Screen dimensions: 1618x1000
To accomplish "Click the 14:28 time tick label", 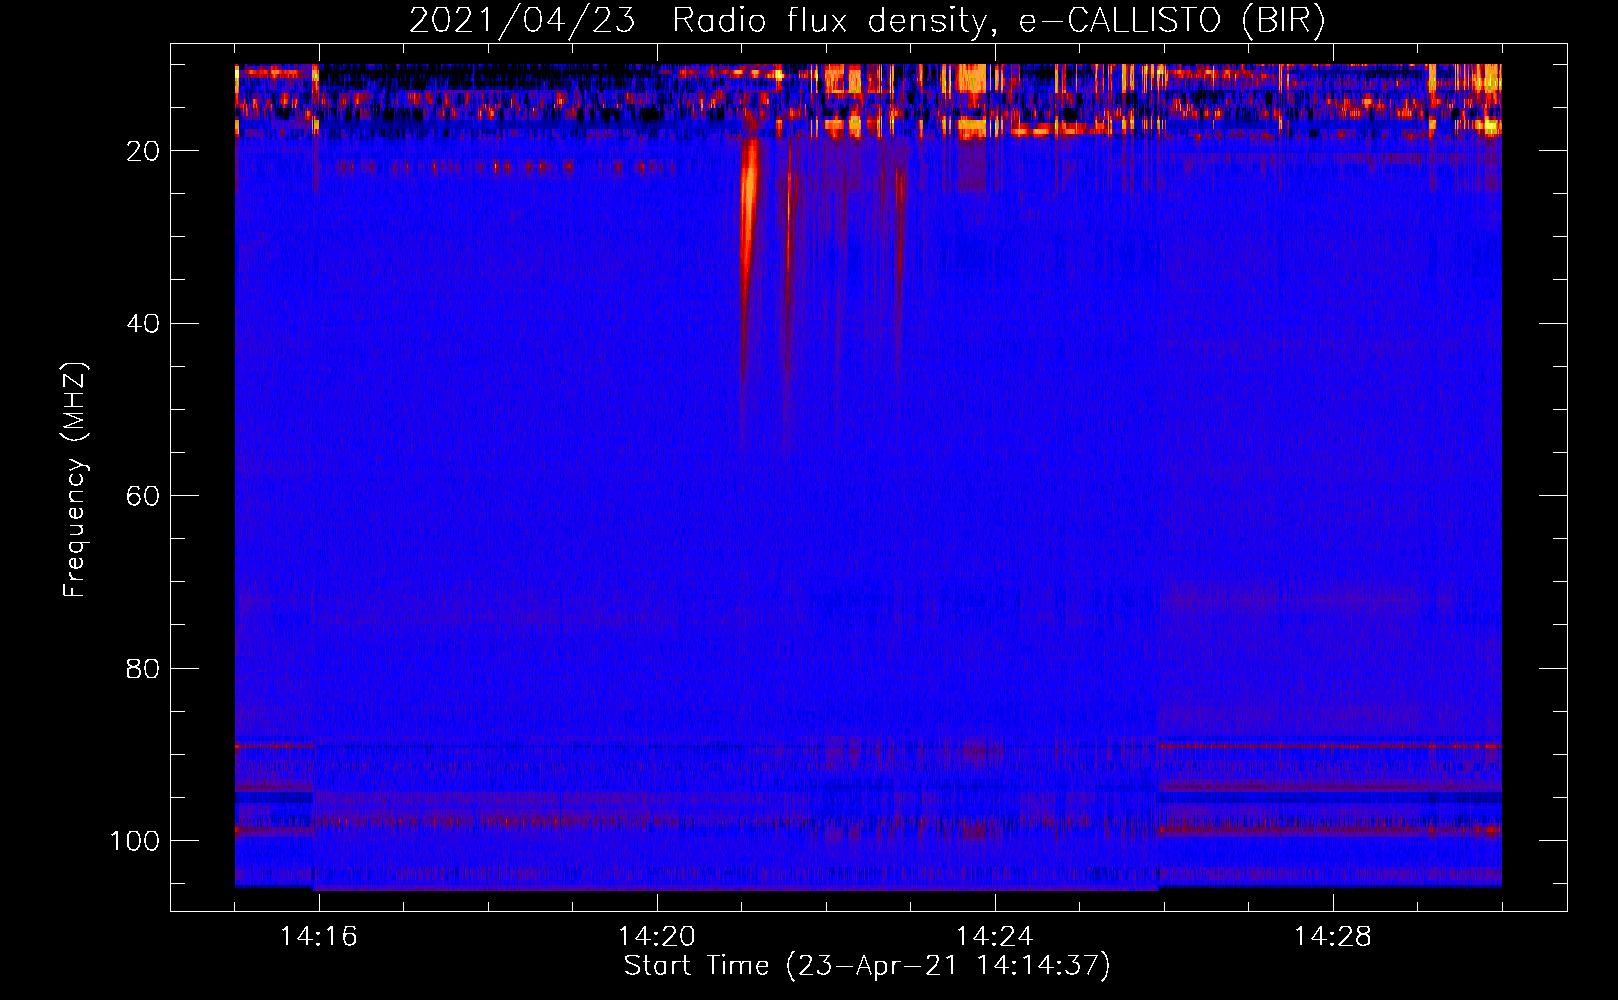I will (x=1333, y=937).
